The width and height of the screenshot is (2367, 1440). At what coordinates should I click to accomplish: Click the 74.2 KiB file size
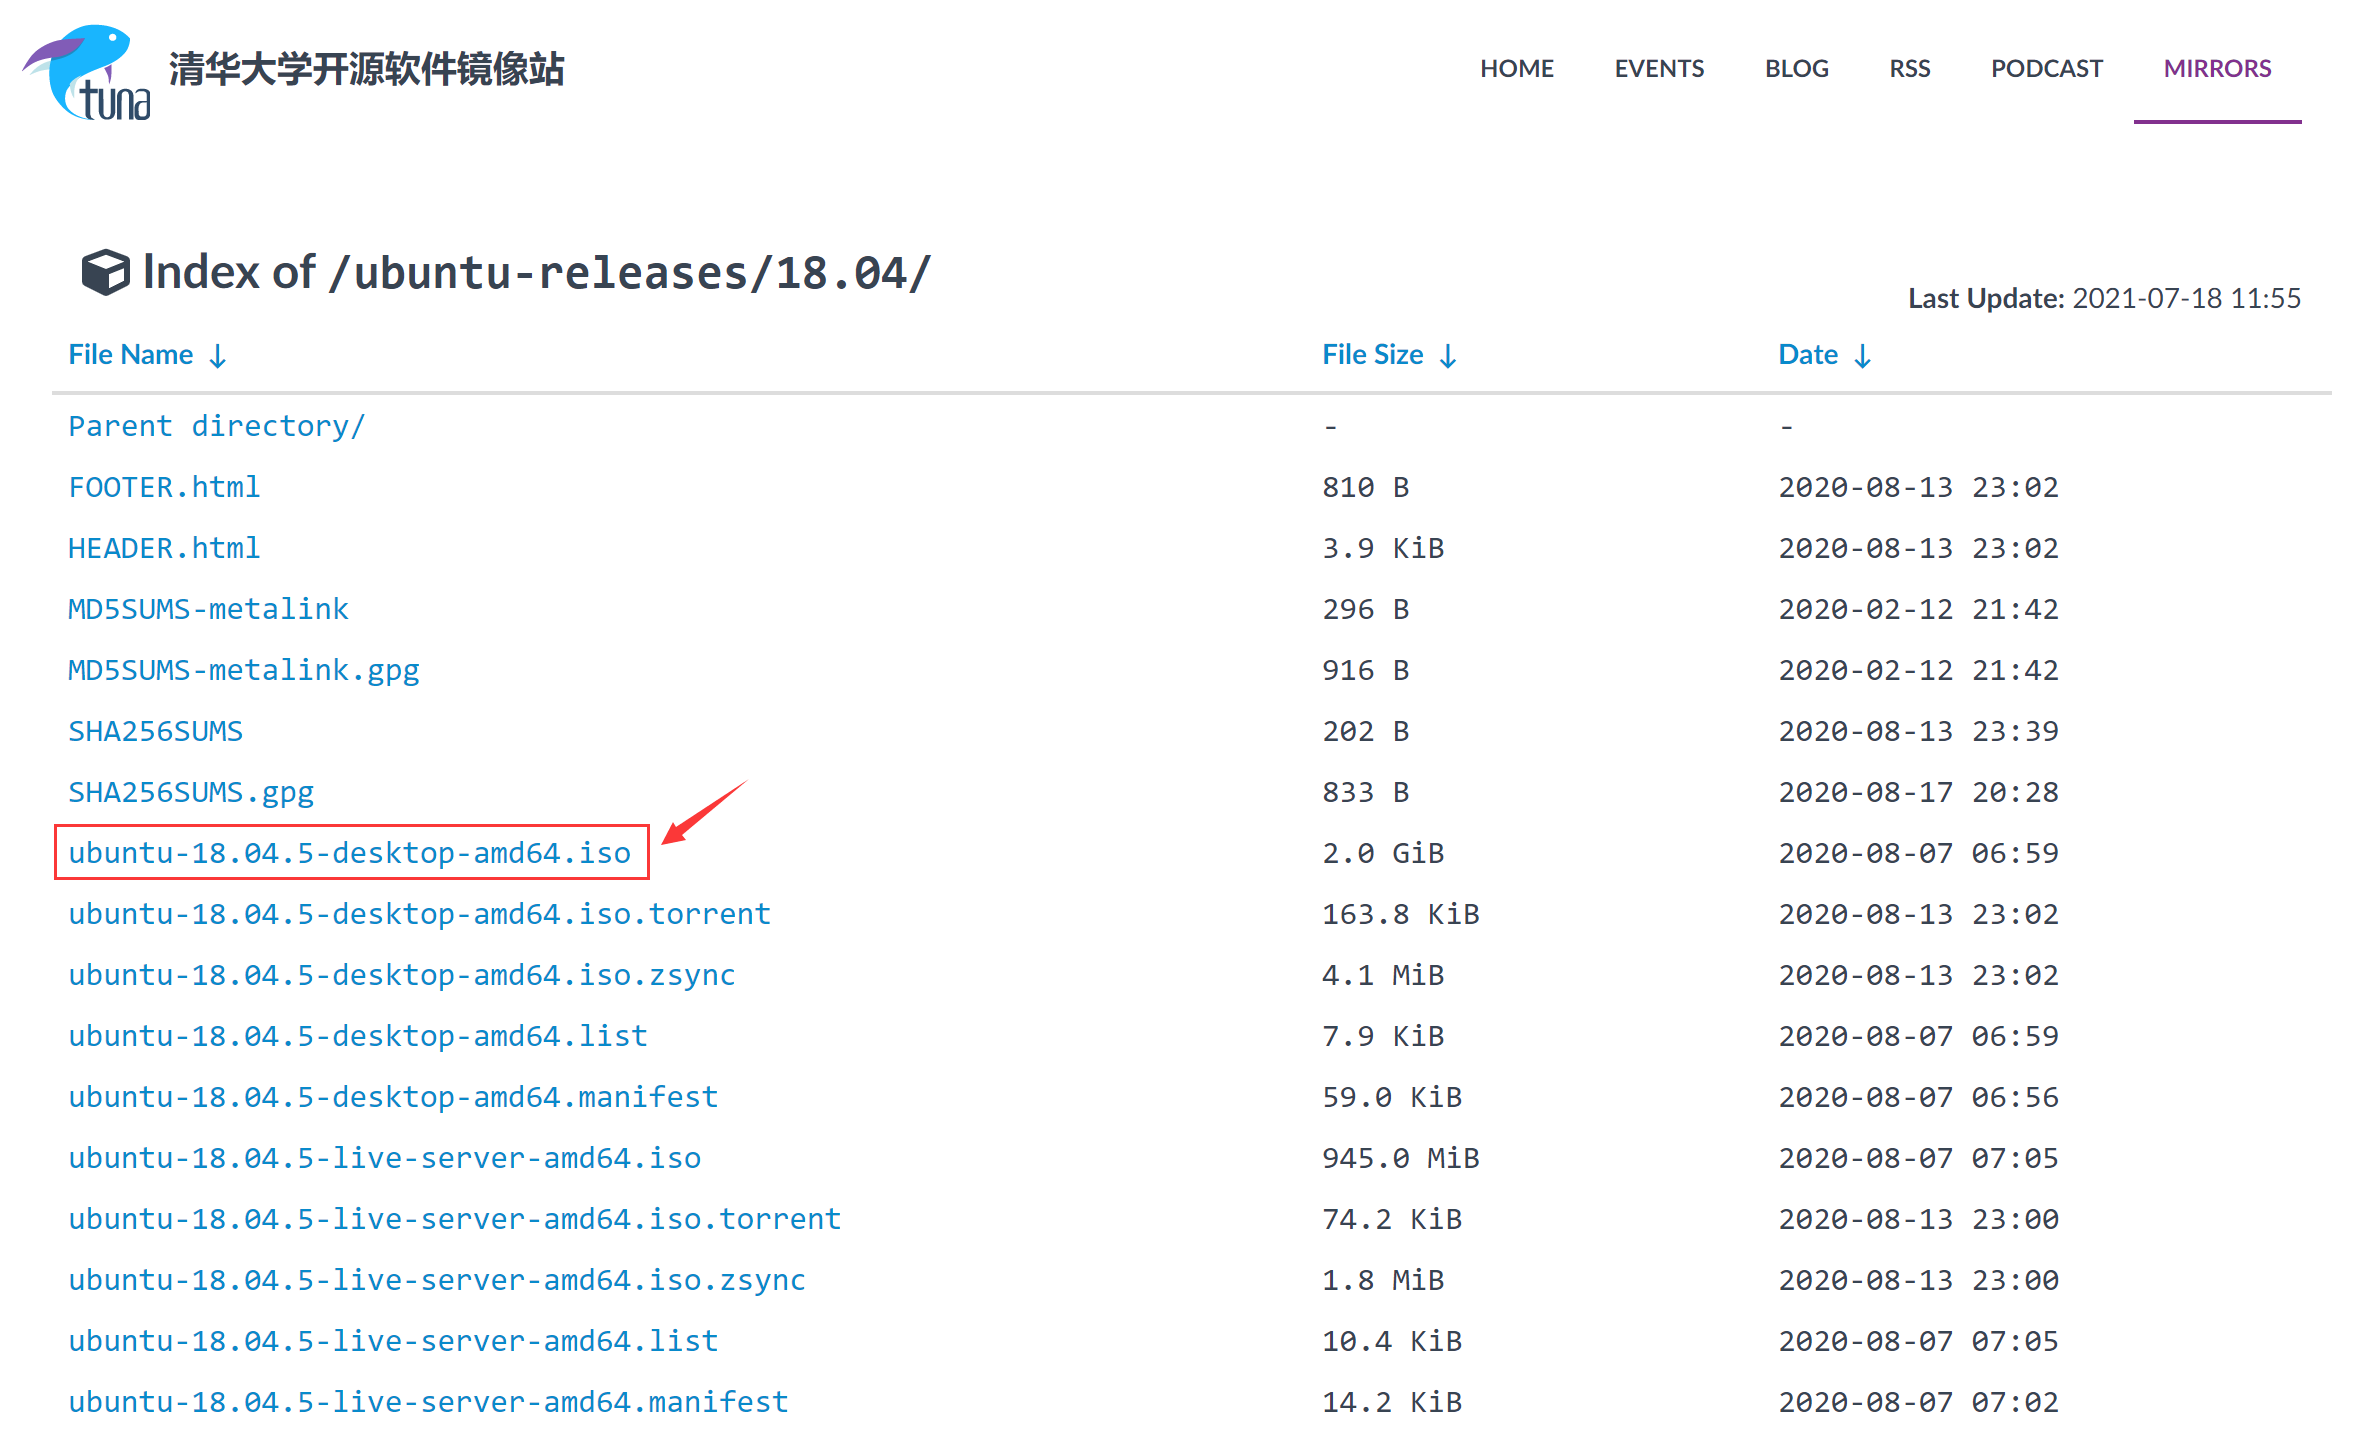coord(1392,1219)
